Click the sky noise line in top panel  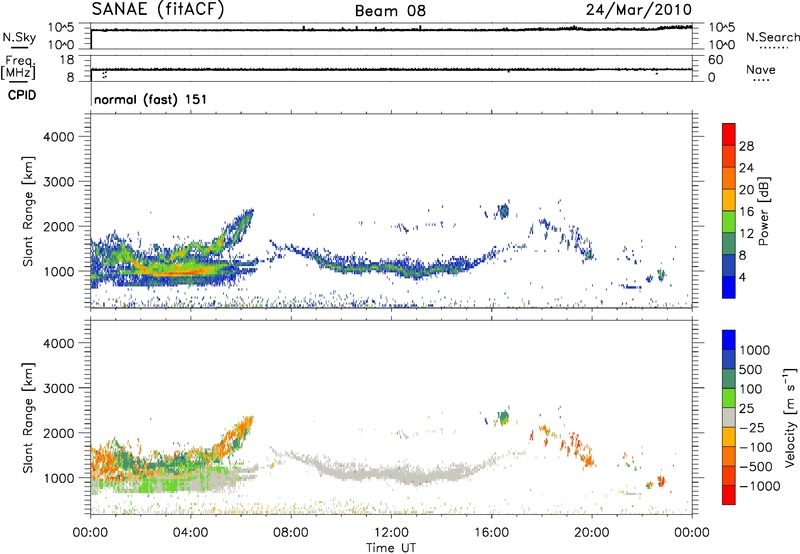coord(391,30)
